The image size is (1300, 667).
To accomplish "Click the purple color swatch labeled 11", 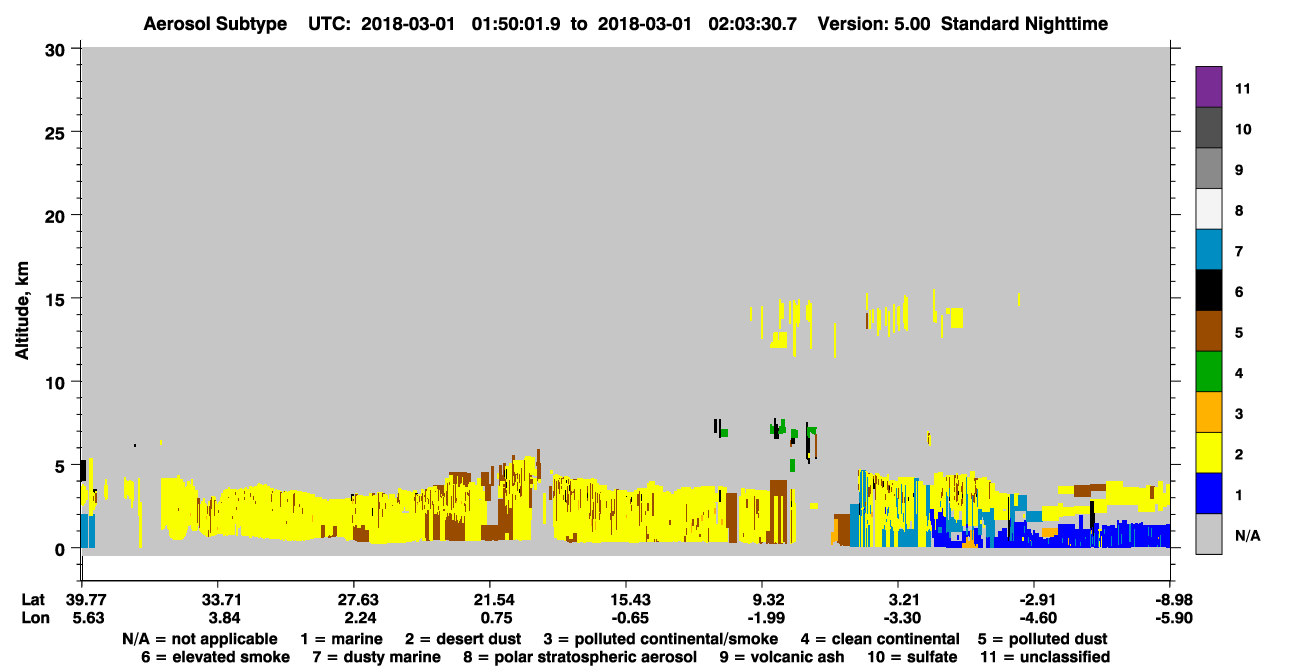I will click(1209, 86).
